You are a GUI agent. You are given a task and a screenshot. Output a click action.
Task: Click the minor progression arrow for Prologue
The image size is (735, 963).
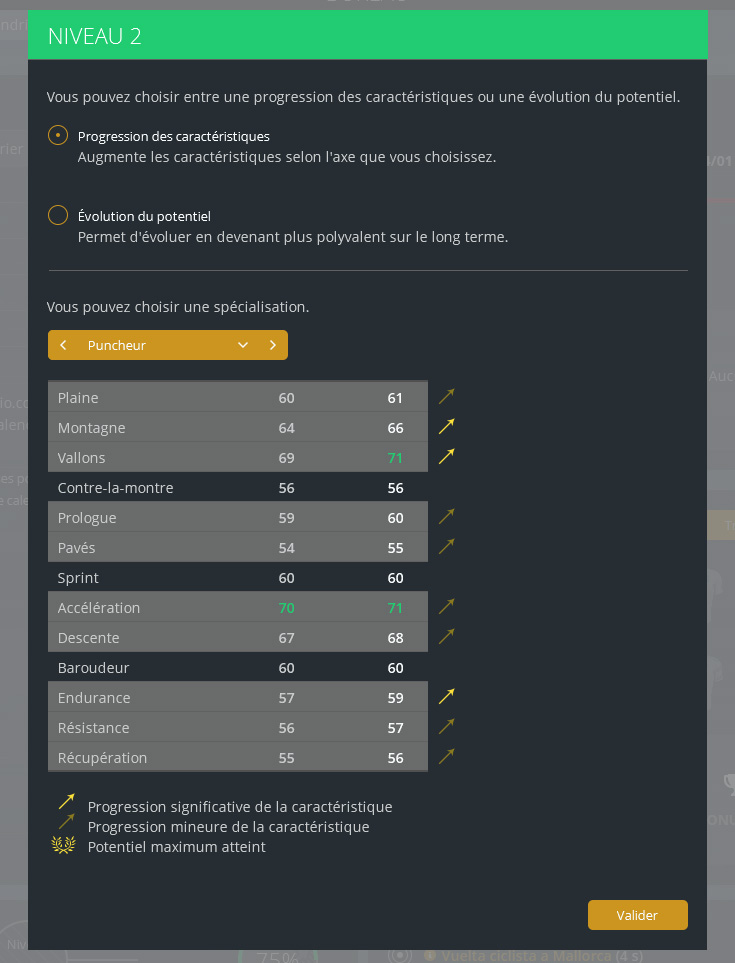446,517
